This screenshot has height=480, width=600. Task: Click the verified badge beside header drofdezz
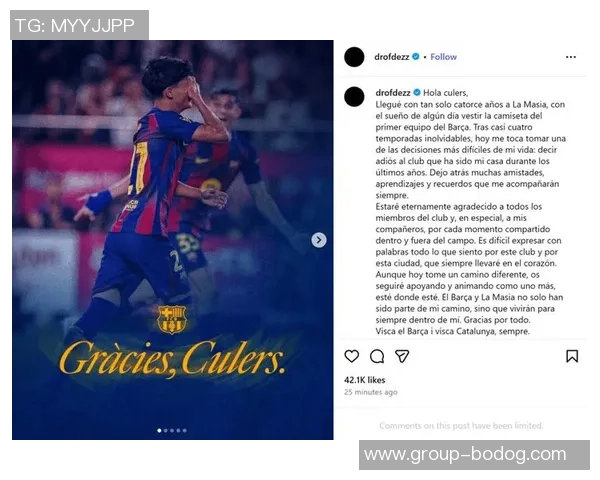pyautogui.click(x=416, y=57)
